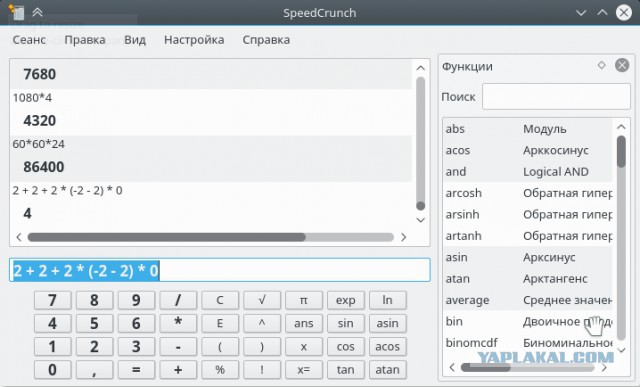Click the sin key
The image size is (640, 387).
pos(346,323)
